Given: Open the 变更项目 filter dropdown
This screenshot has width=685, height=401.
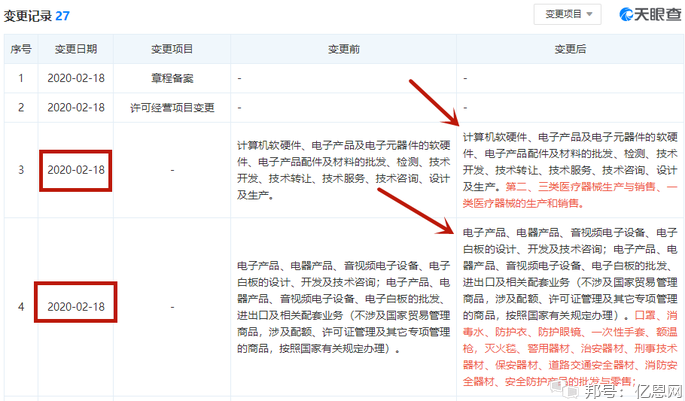Looking at the screenshot, I should click(x=567, y=14).
